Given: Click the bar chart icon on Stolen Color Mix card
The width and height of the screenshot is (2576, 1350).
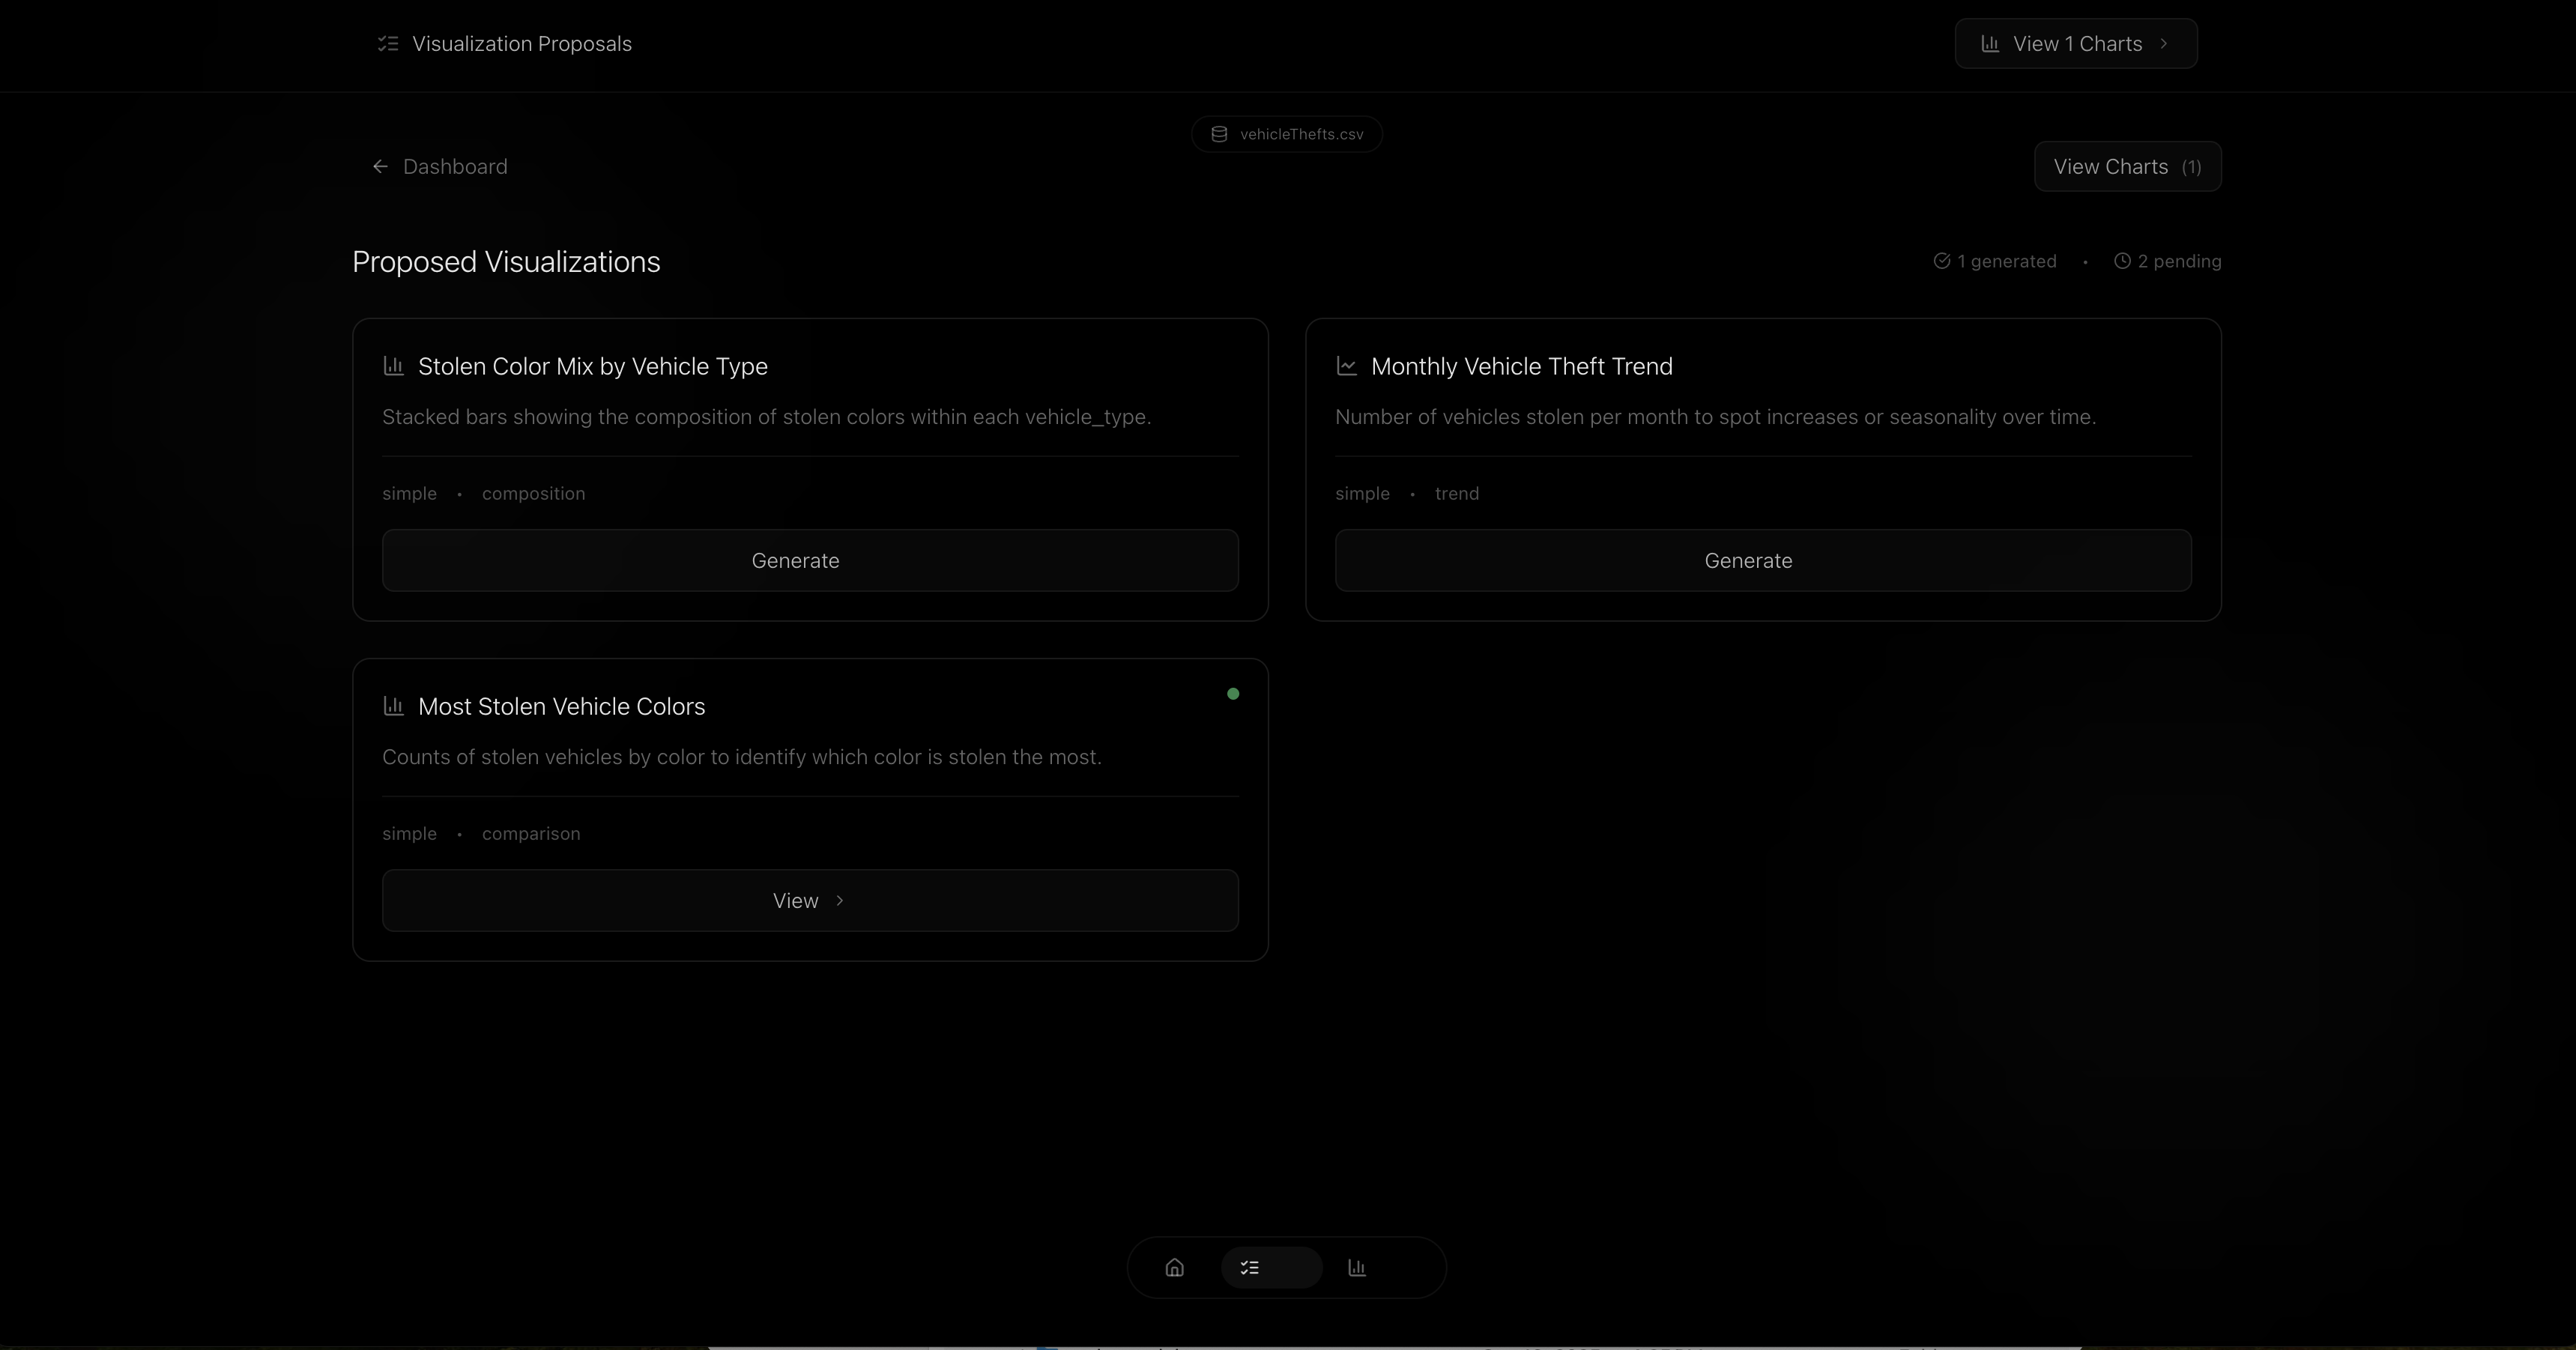Looking at the screenshot, I should (394, 367).
